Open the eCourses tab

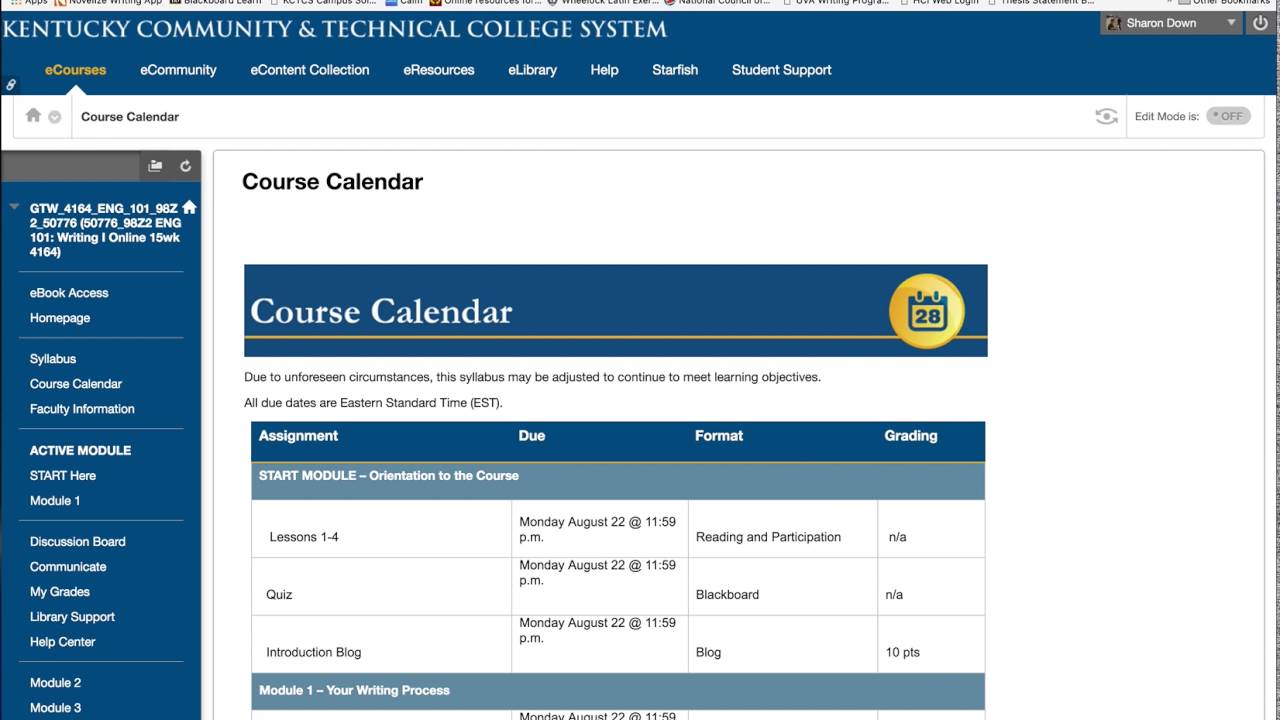[x=76, y=70]
